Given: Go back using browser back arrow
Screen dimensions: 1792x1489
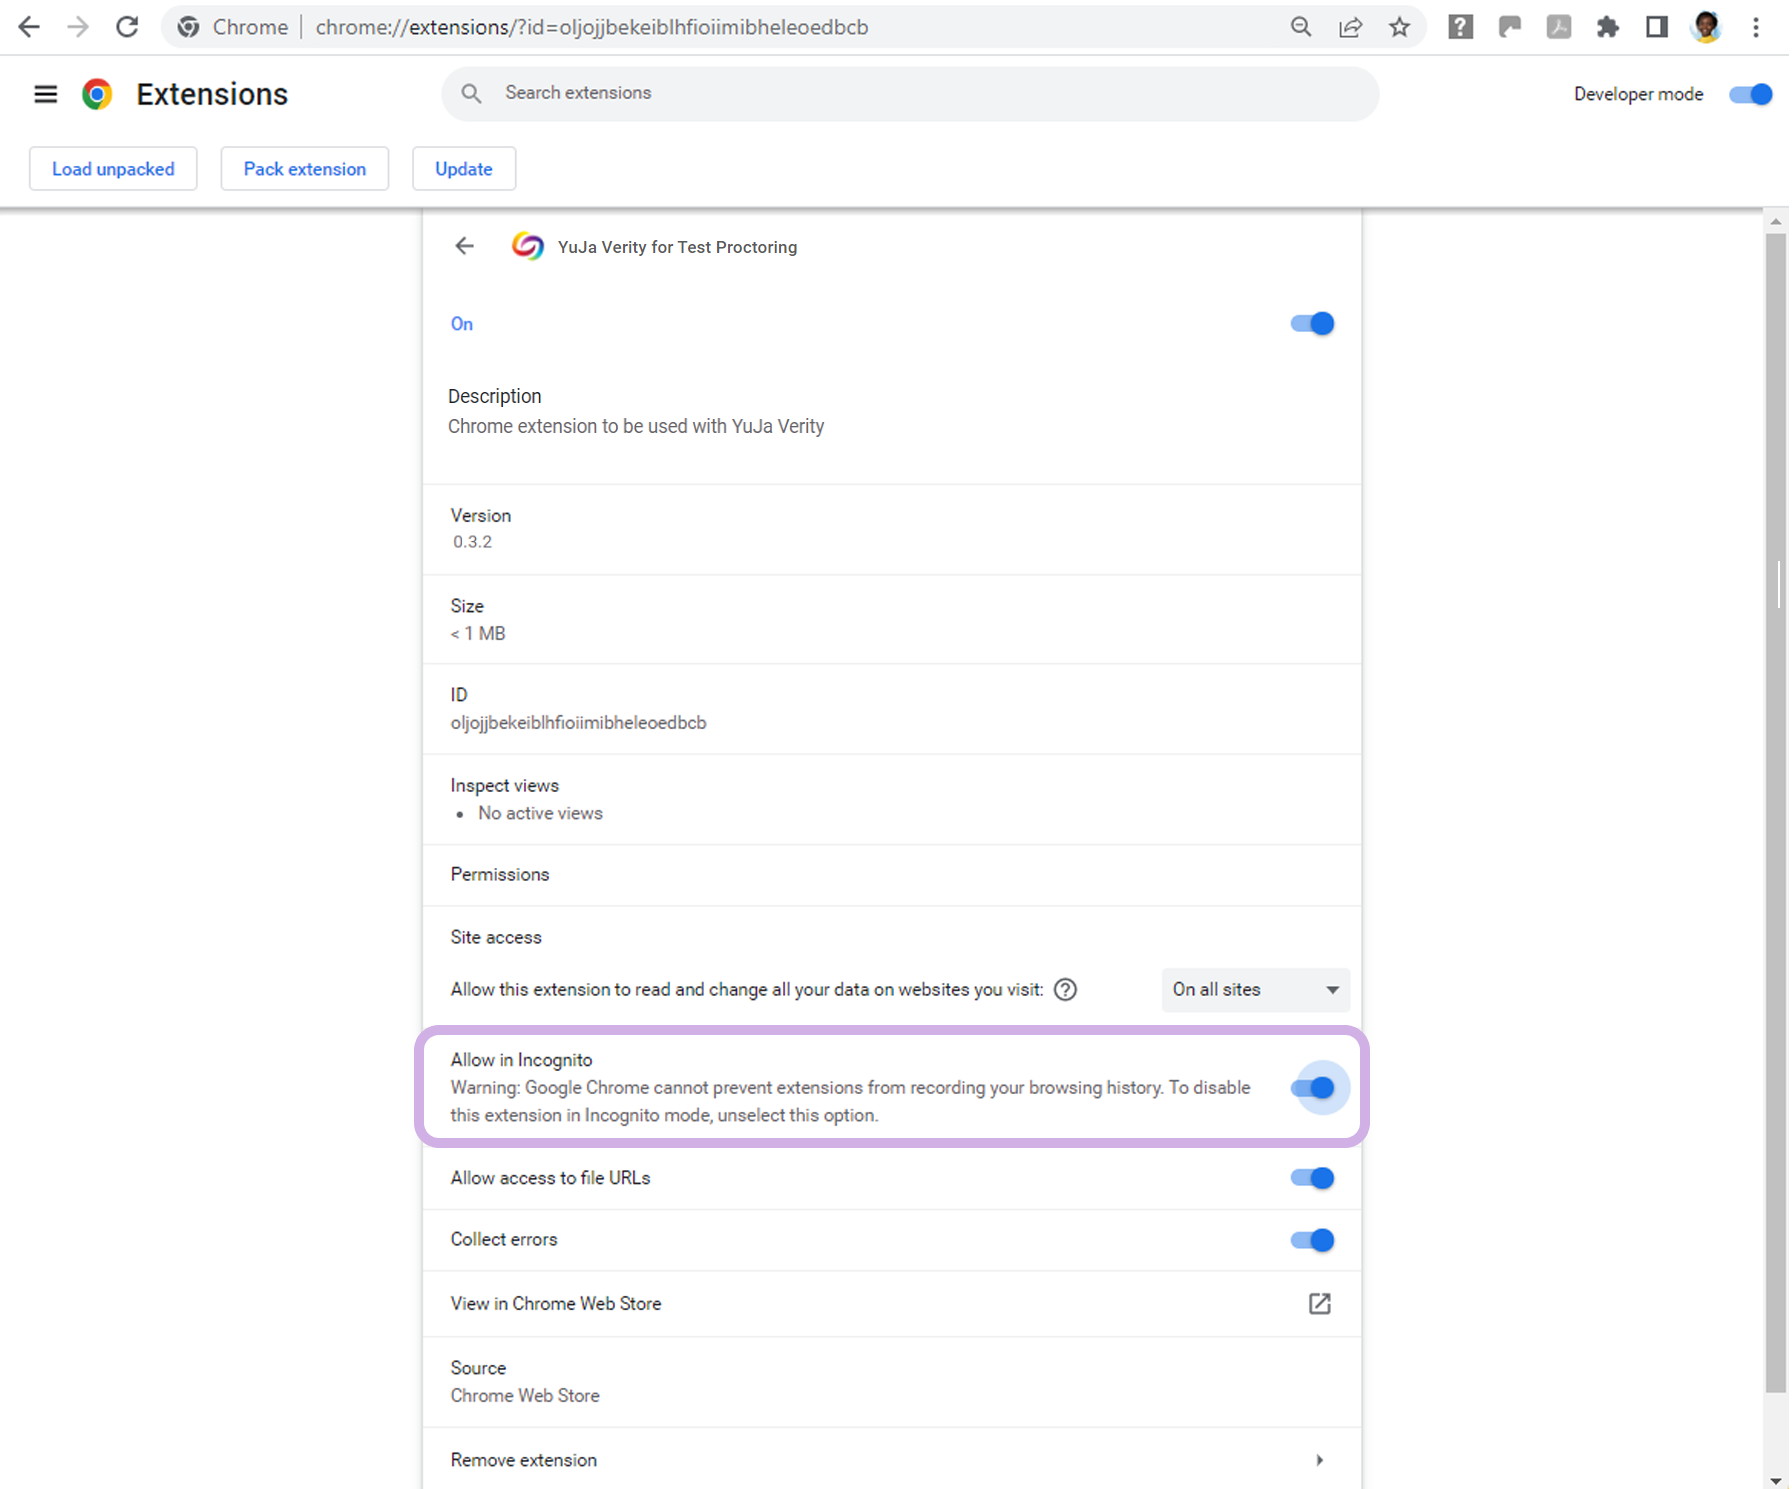Looking at the screenshot, I should [28, 27].
